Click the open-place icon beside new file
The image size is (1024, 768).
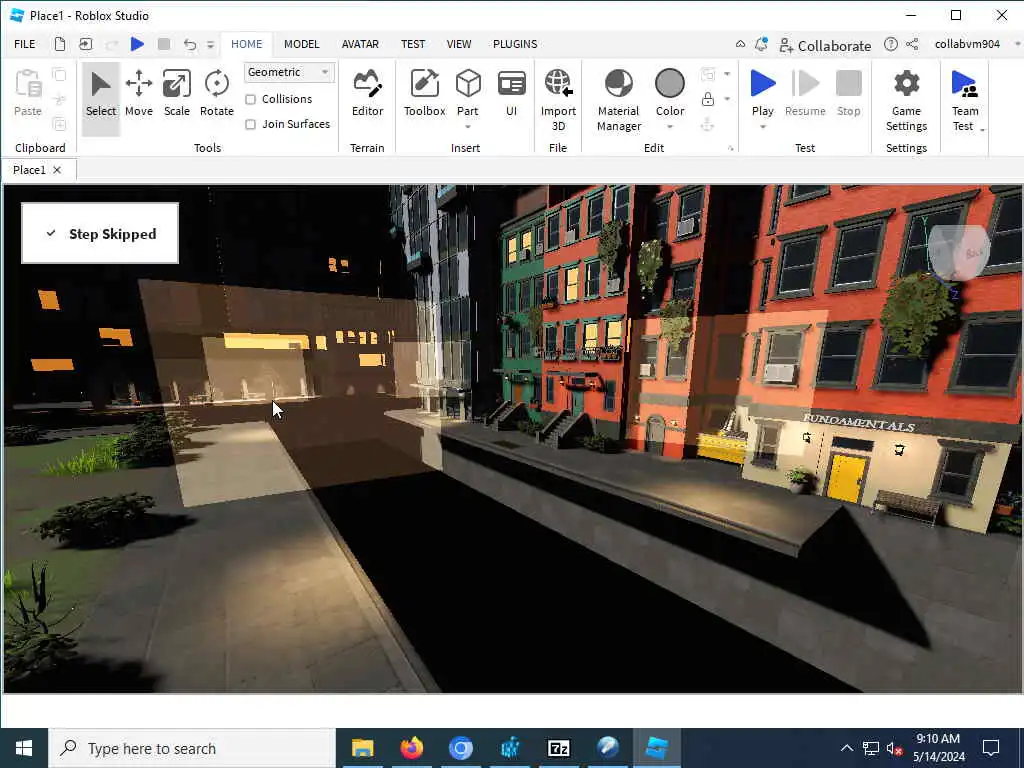coord(86,44)
